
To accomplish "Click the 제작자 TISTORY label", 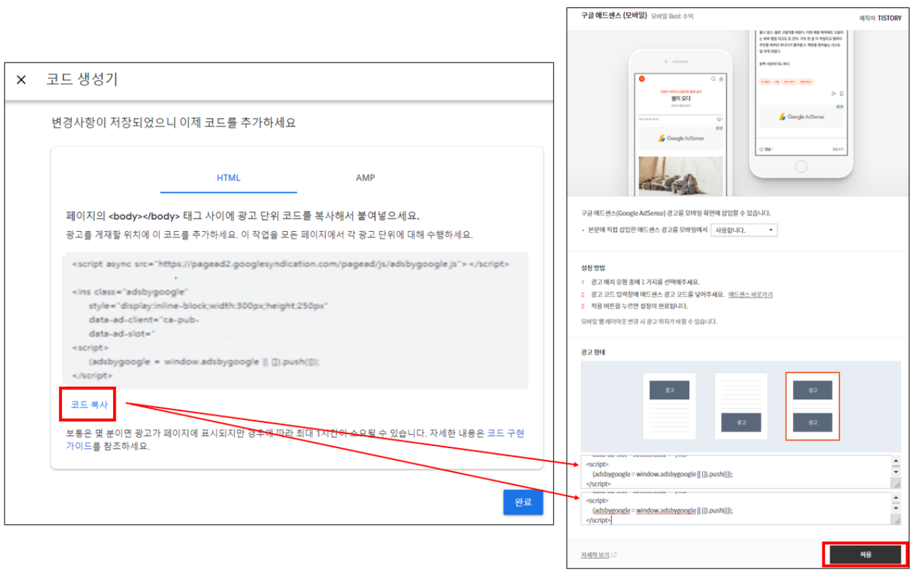I will (x=880, y=18).
